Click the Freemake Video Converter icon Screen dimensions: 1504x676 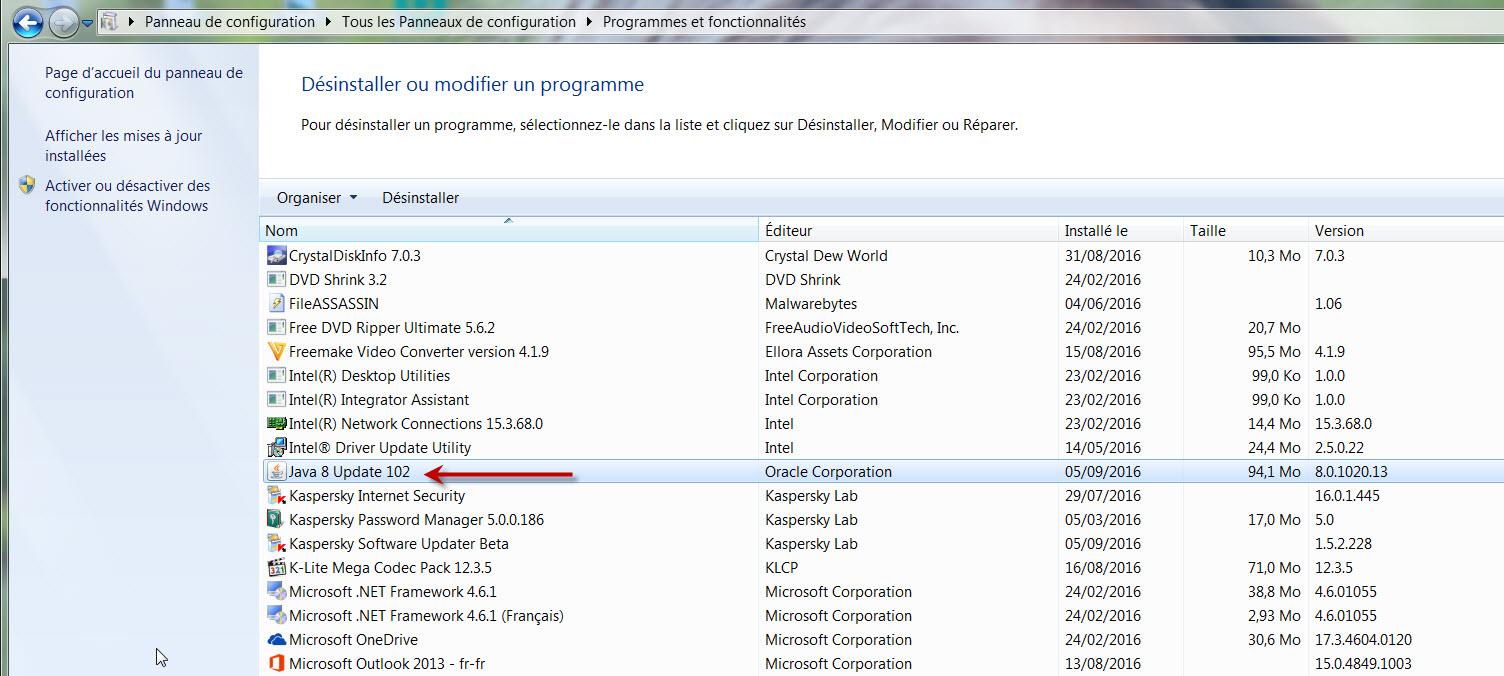[x=277, y=351]
